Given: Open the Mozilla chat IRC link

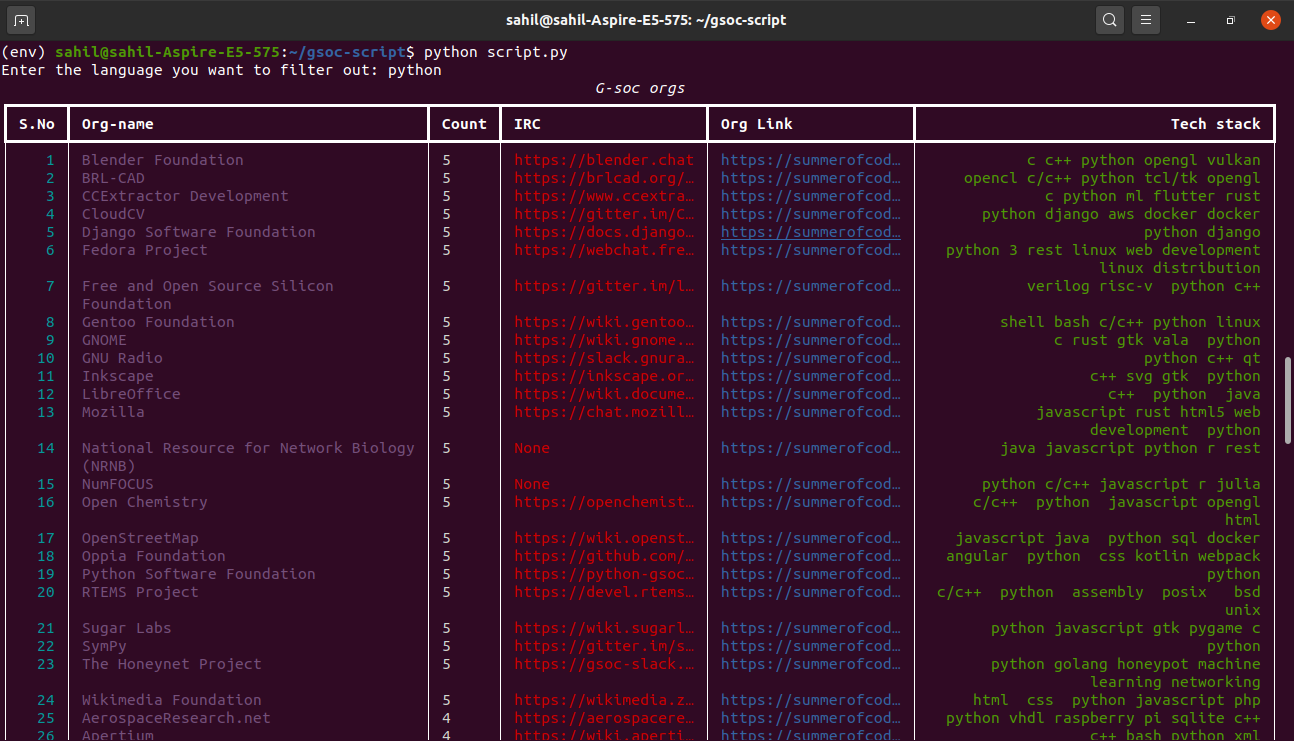Looking at the screenshot, I should click(x=604, y=412).
